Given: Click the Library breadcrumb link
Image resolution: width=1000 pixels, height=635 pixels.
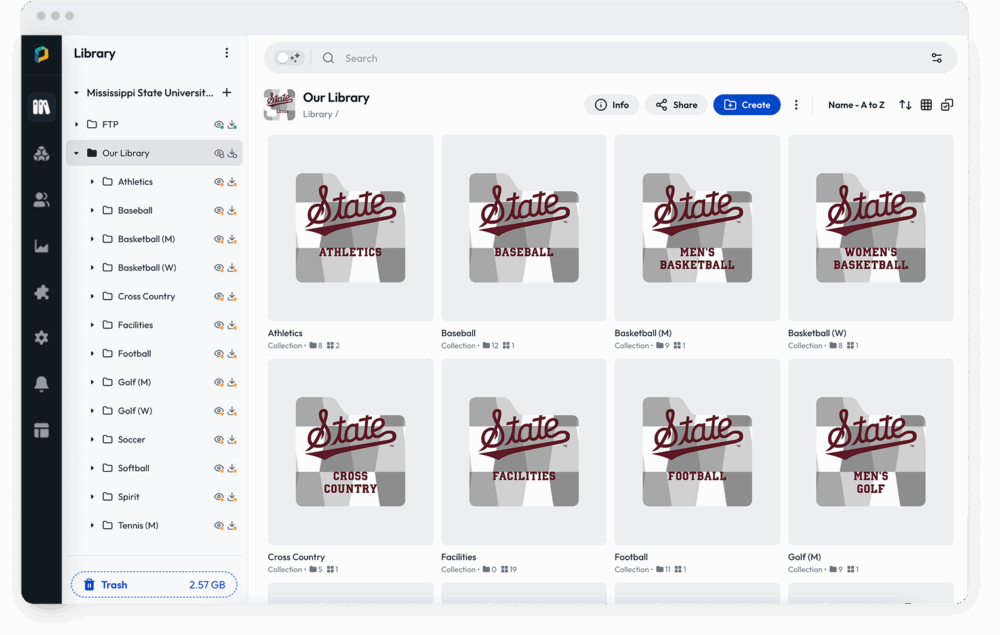Looking at the screenshot, I should click(x=318, y=114).
